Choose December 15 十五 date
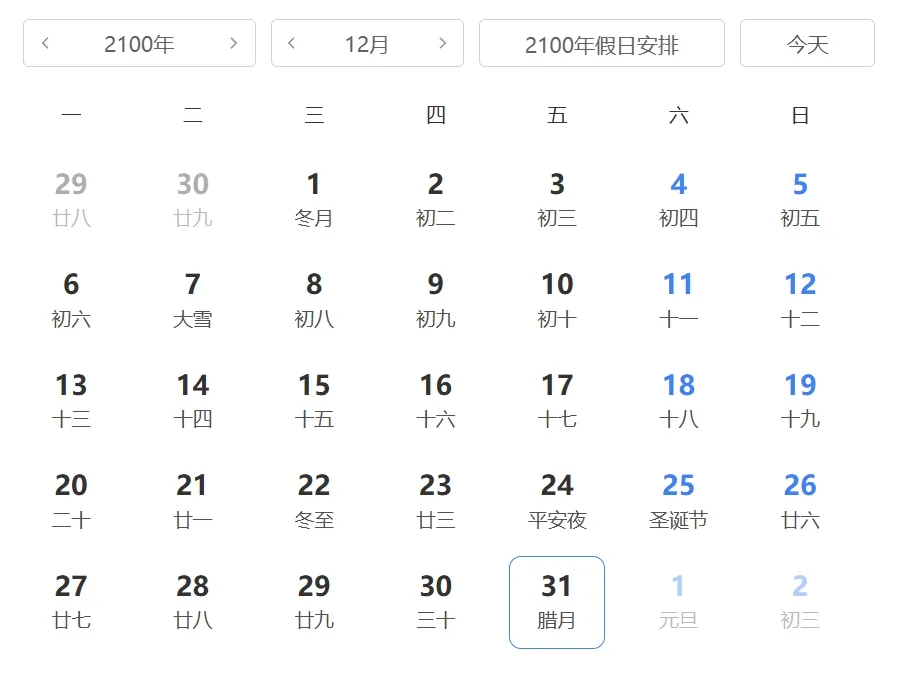This screenshot has width=900, height=684. (x=314, y=400)
